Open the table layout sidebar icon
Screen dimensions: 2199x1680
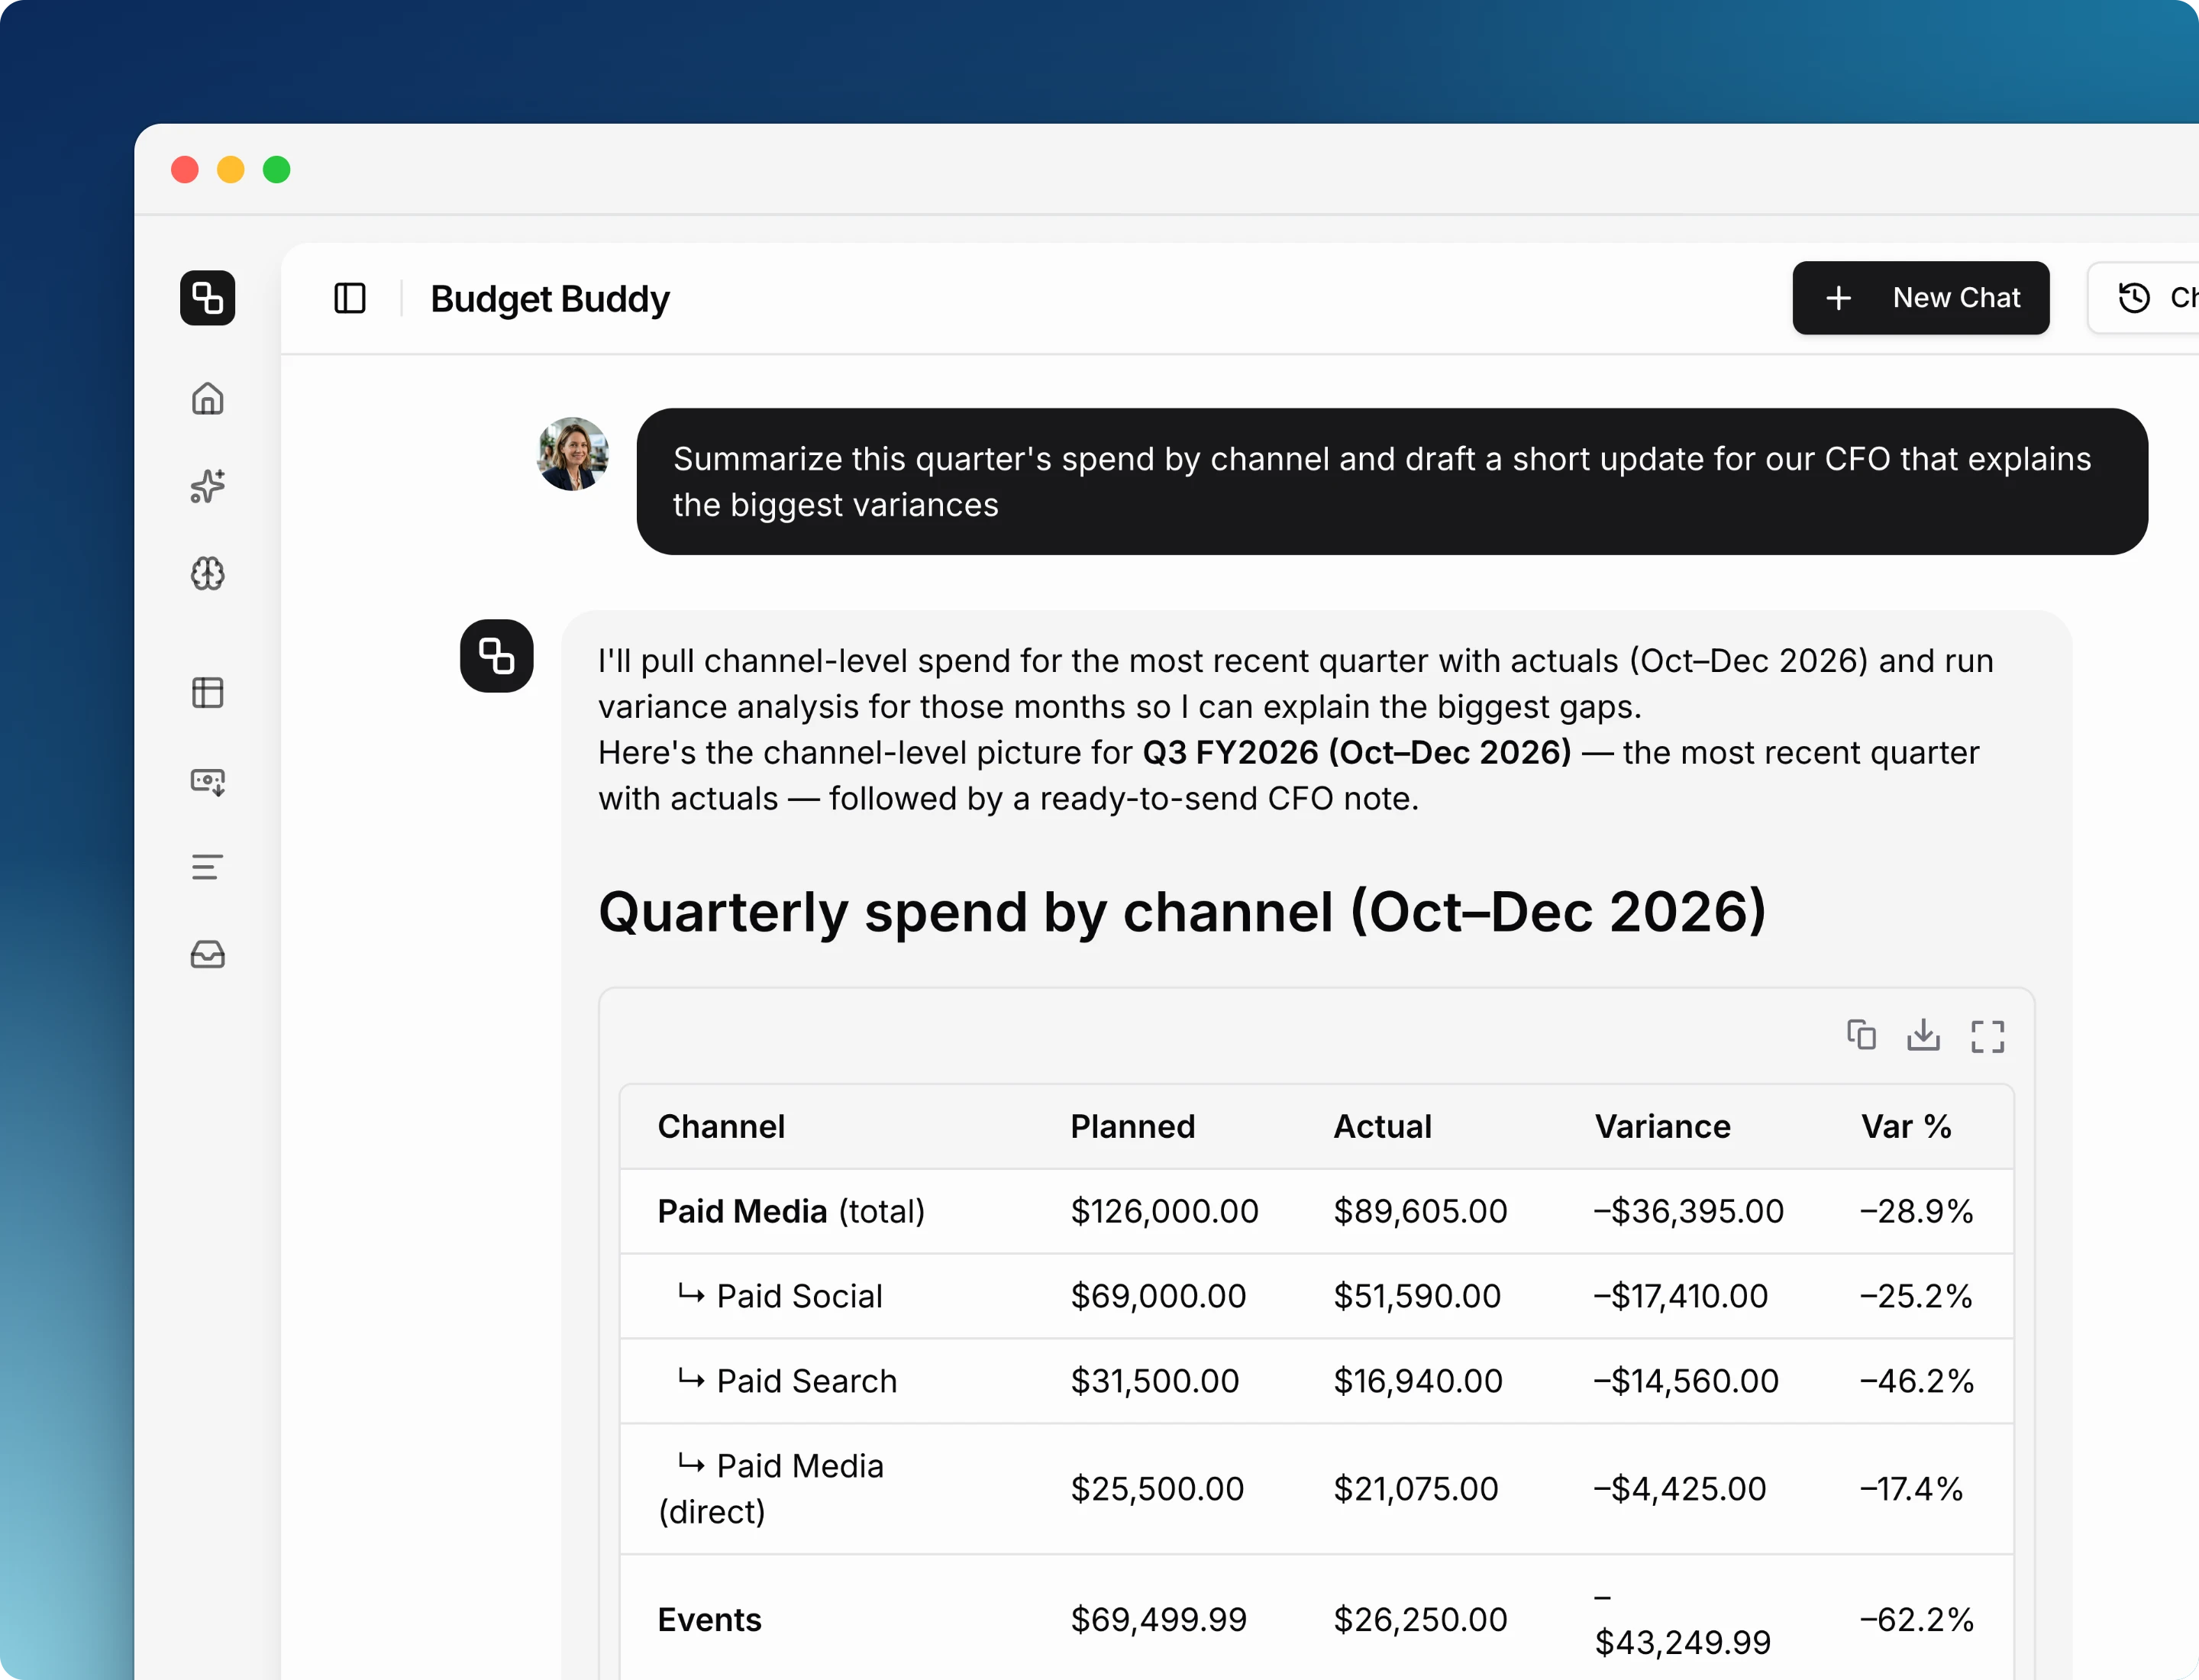pyautogui.click(x=207, y=692)
